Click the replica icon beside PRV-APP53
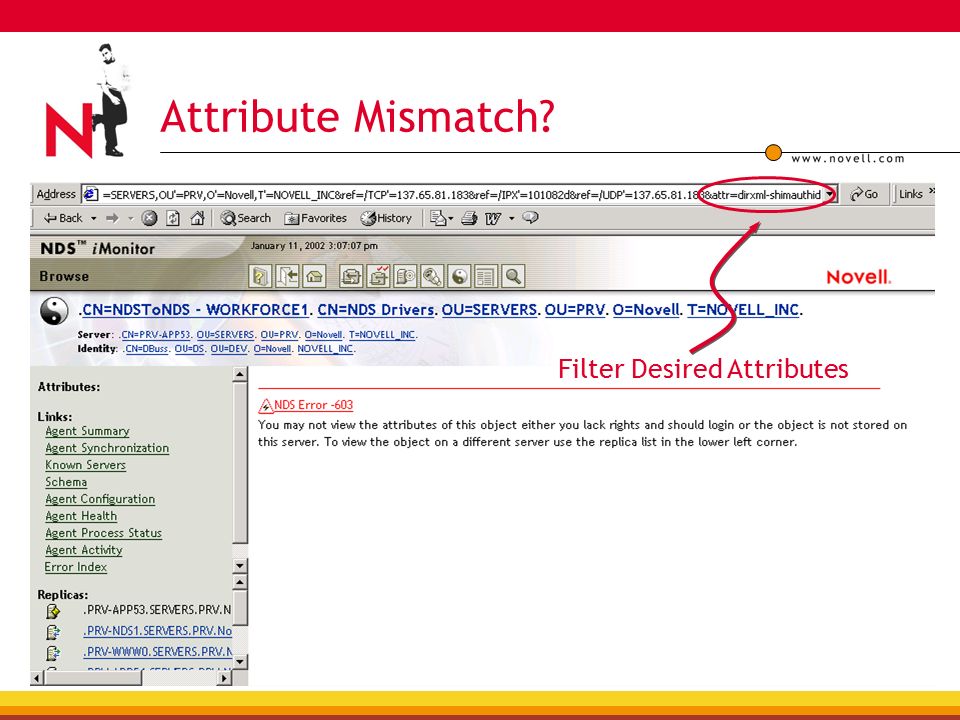The image size is (960, 720). pos(53,611)
